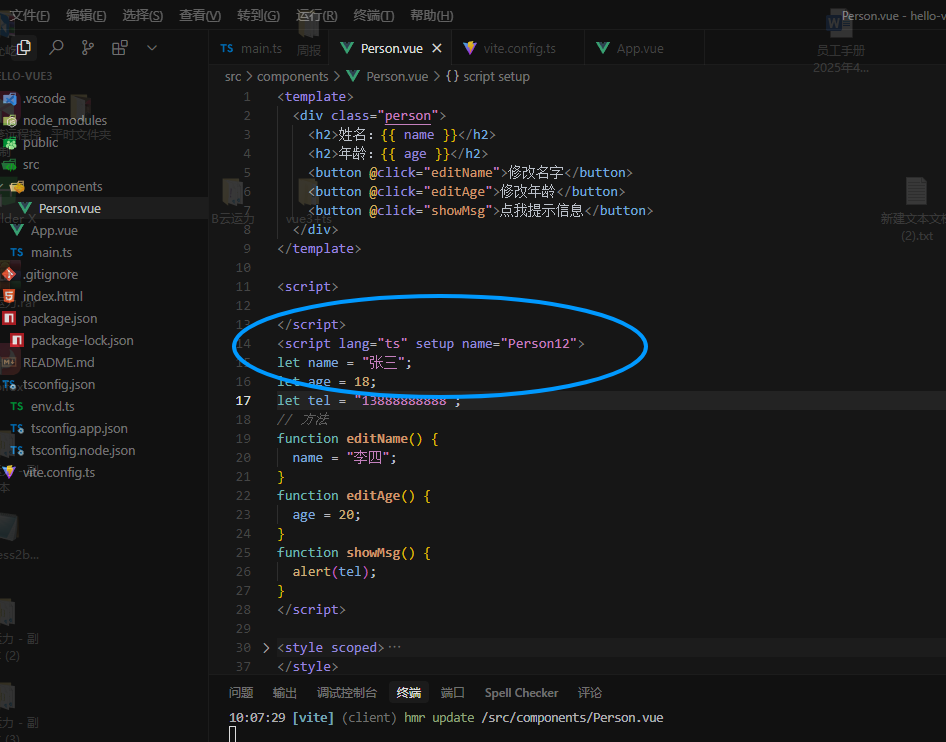Select the Search magnifier icon
This screenshot has height=742, width=946.
(x=56, y=47)
